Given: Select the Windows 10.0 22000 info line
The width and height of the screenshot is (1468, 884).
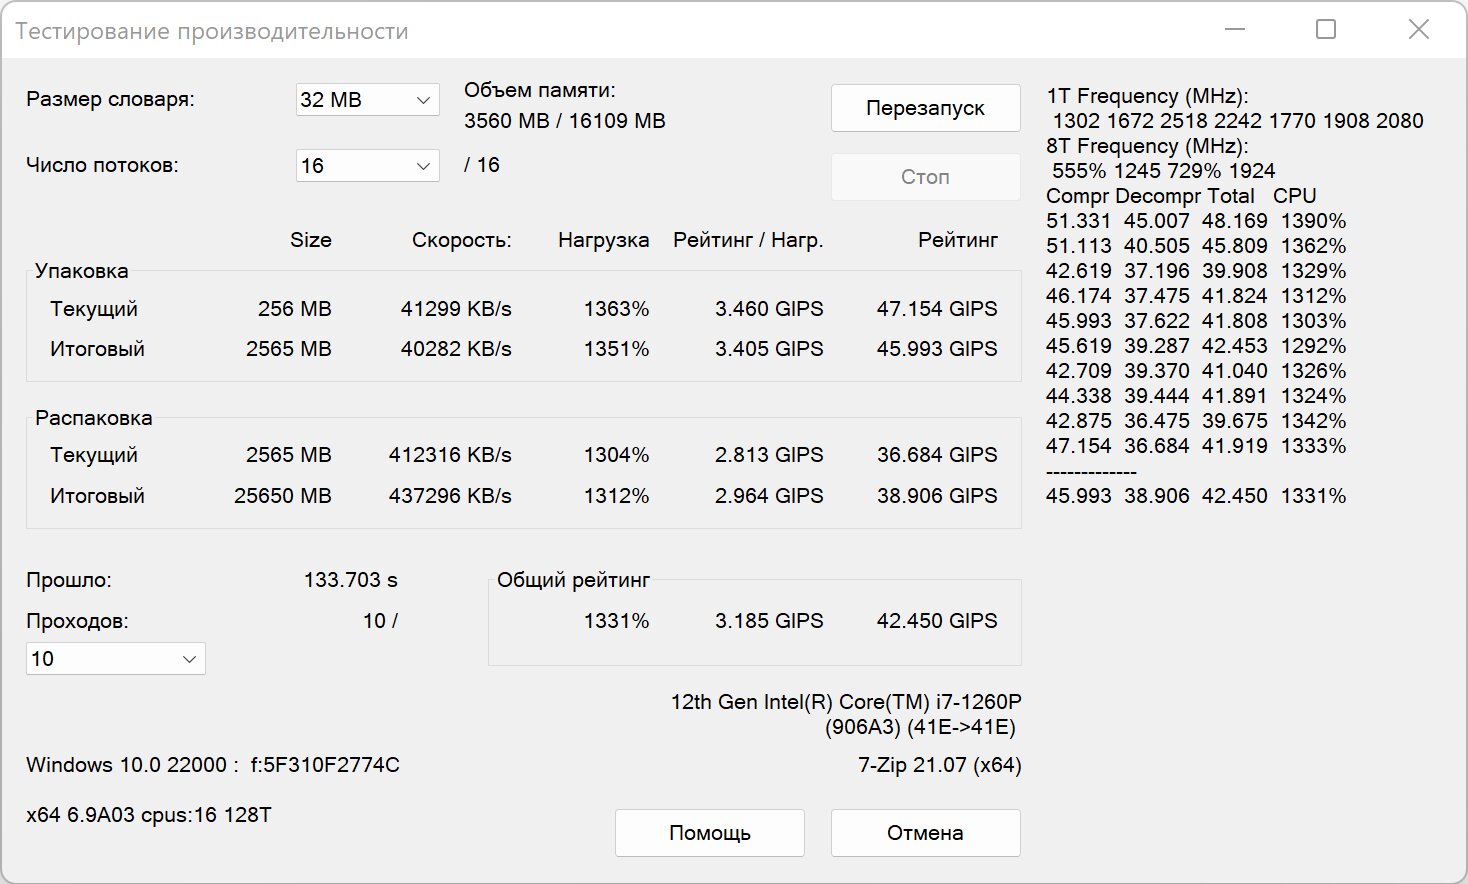Looking at the screenshot, I should (x=213, y=765).
